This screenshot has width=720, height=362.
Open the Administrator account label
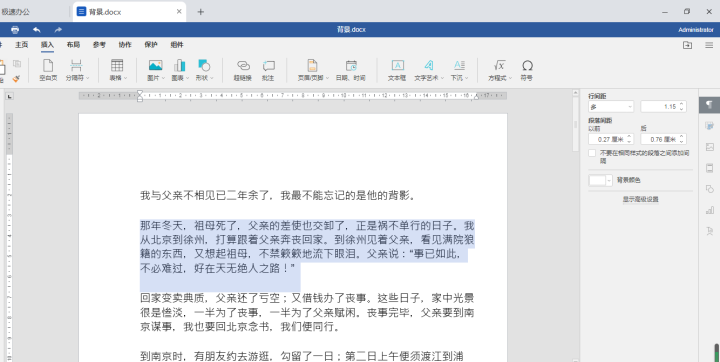696,29
